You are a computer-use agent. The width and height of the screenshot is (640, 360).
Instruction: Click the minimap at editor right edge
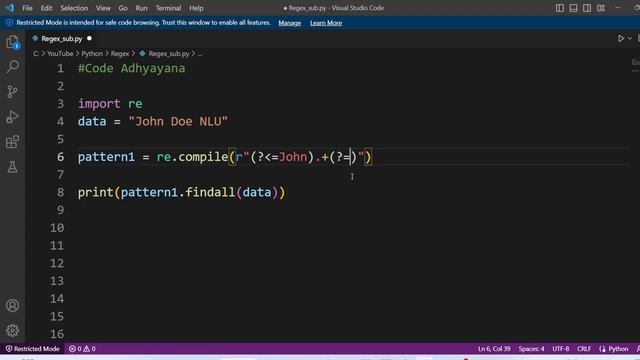click(635, 65)
